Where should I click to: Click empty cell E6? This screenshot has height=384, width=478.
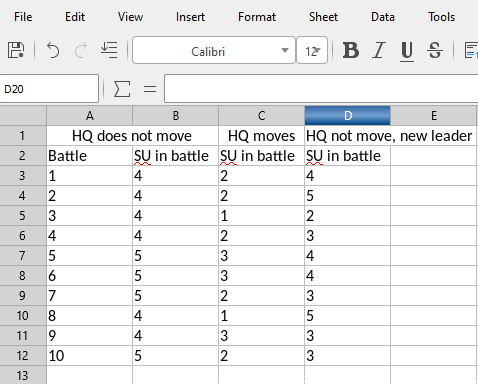click(434, 236)
